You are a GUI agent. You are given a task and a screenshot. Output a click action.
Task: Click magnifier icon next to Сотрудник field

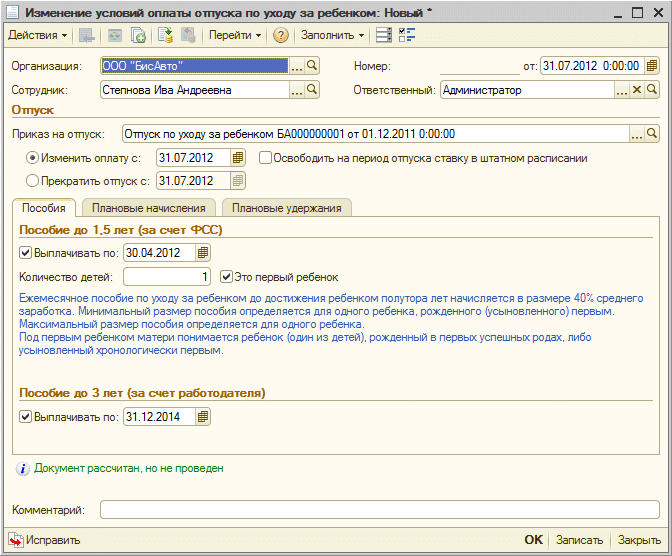[312, 90]
